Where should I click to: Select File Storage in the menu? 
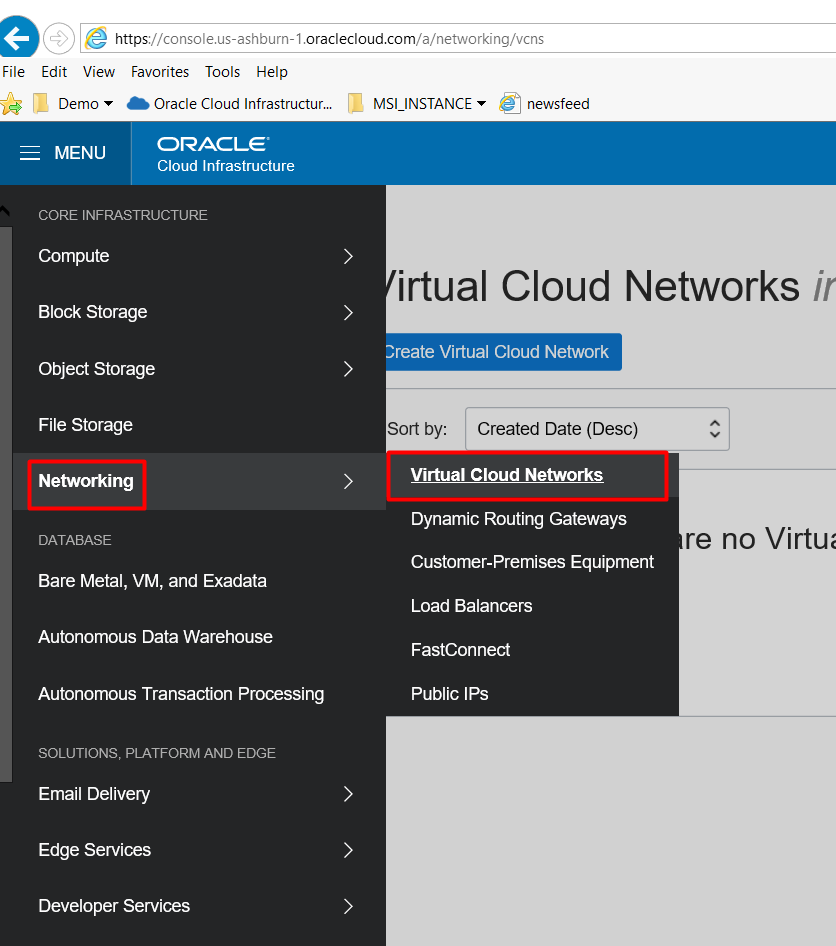(86, 425)
